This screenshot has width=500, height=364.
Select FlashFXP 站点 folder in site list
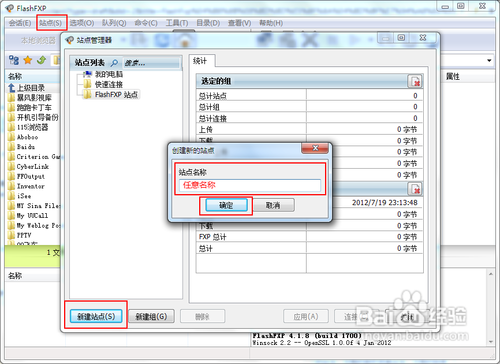pyautogui.click(x=116, y=95)
